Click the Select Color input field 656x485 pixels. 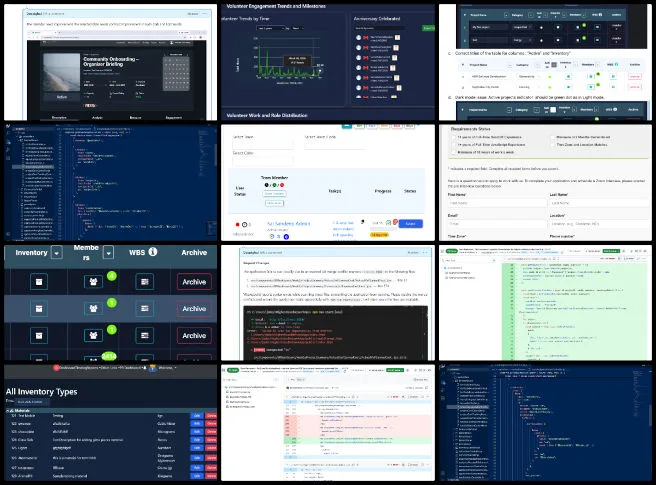coord(263,161)
